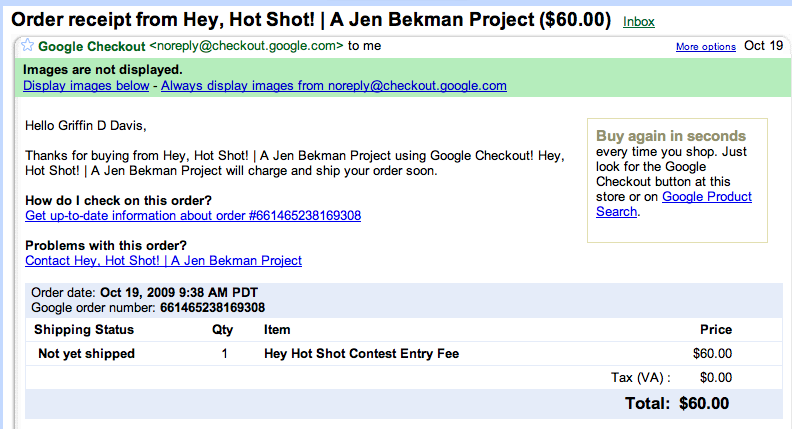This screenshot has width=800, height=429.
Task: Open up-to-date information about order link
Action: 193,216
